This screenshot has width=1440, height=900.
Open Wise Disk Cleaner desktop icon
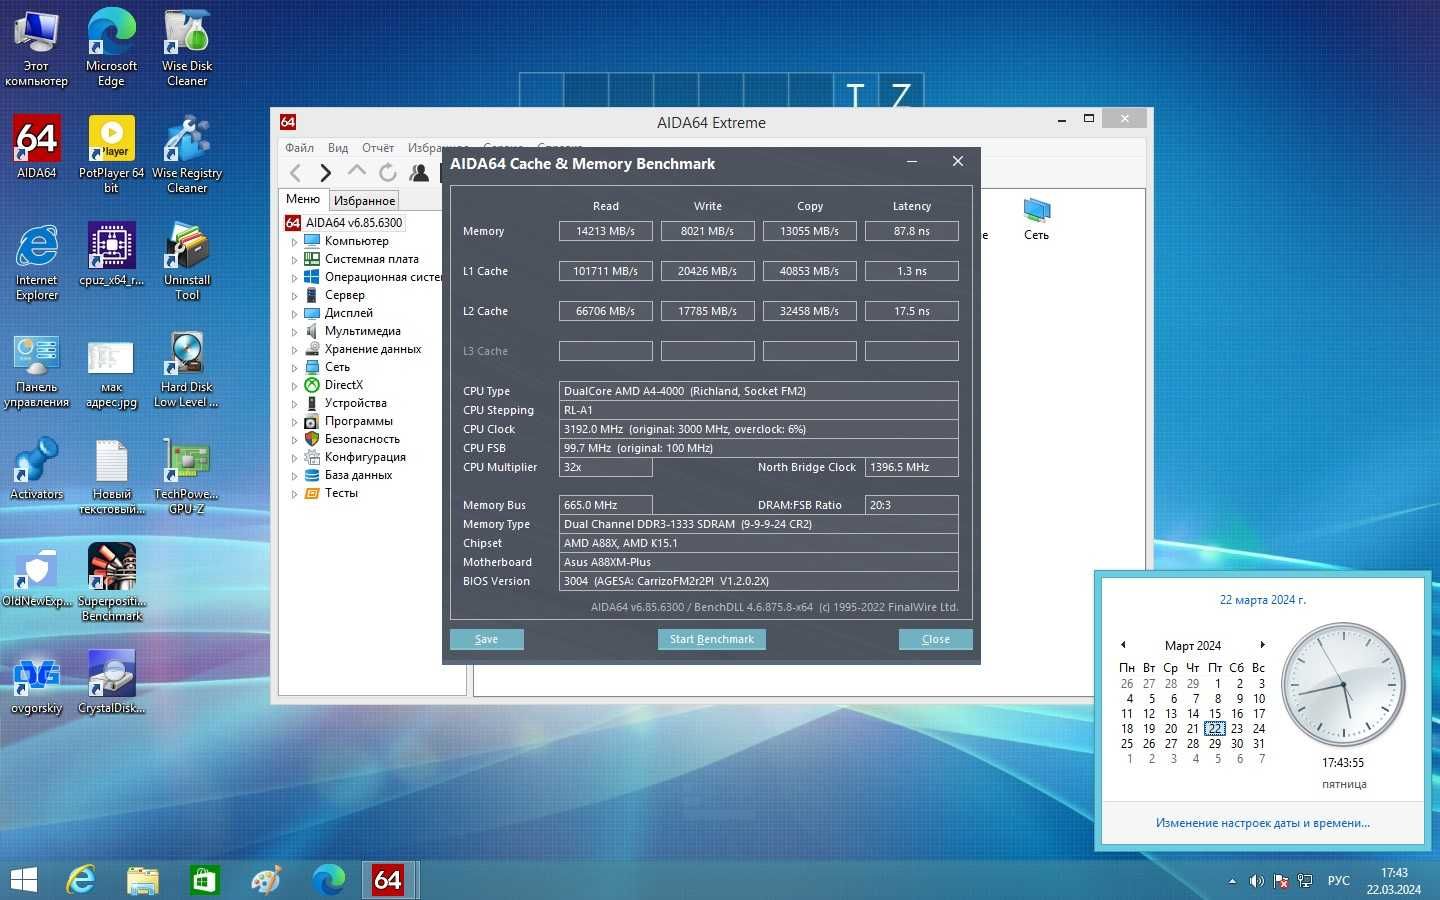(187, 48)
